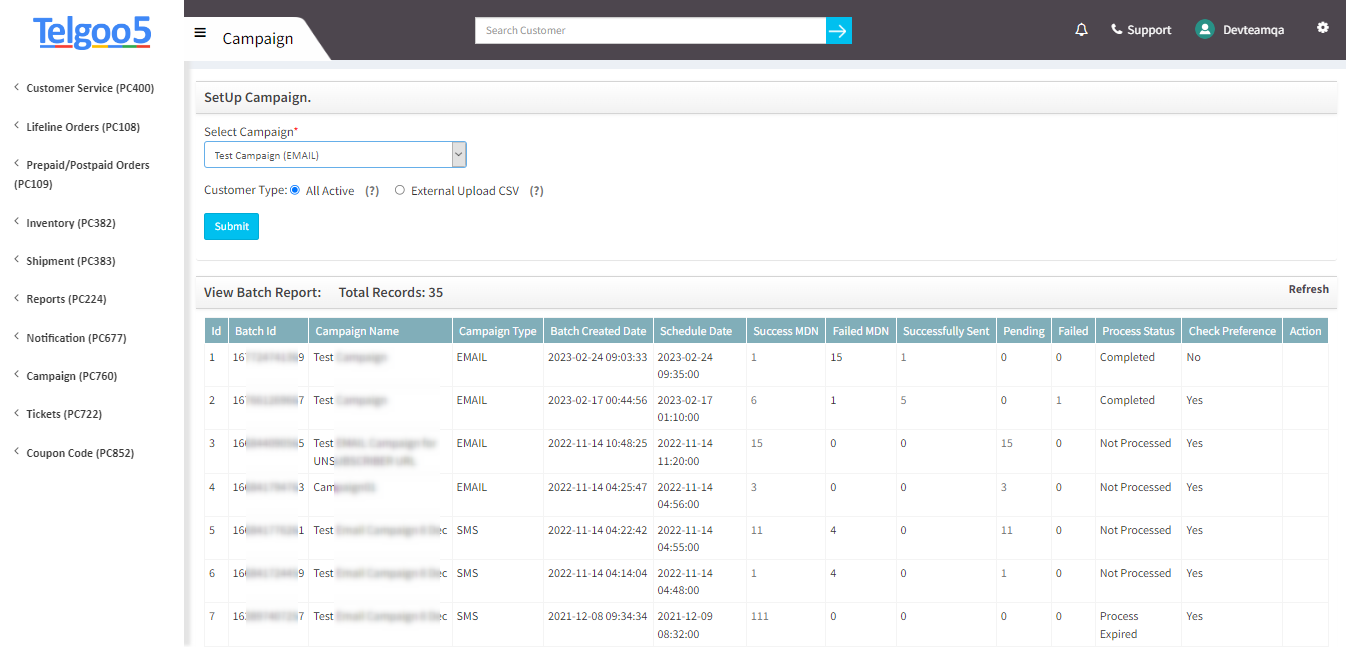Click the notification bell icon
Image resolution: width=1346 pixels, height=647 pixels.
pos(1081,30)
